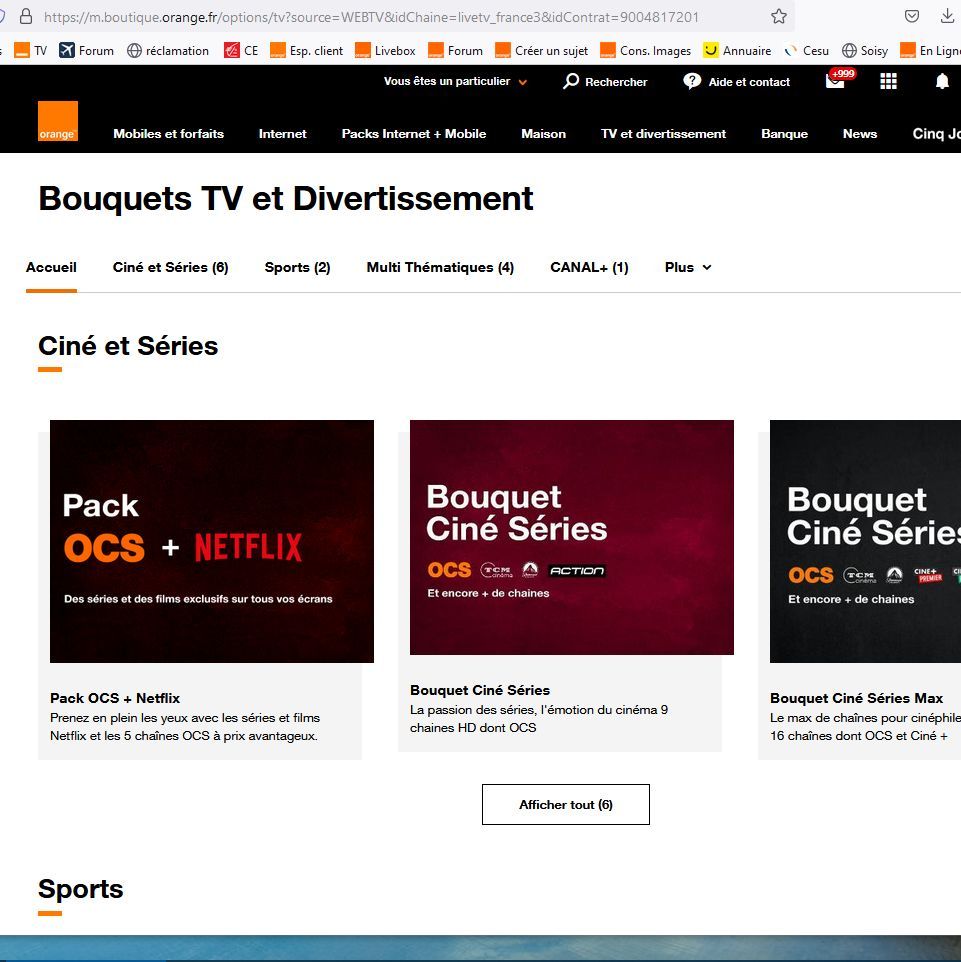Image resolution: width=961 pixels, height=962 pixels.
Task: Expand the Plus dropdown in the bouquet tabs
Action: (x=688, y=267)
